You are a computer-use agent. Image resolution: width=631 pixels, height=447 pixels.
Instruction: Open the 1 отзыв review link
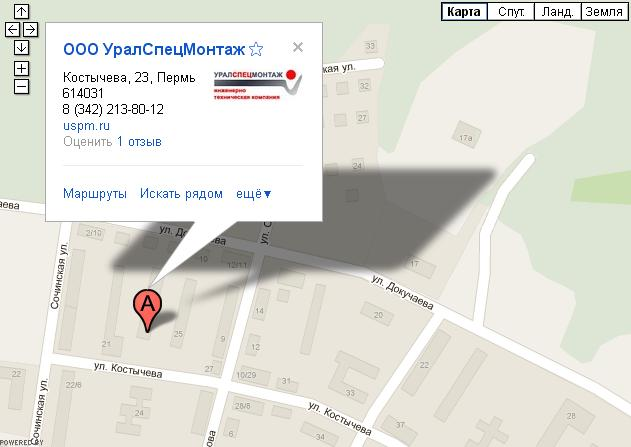click(x=139, y=142)
